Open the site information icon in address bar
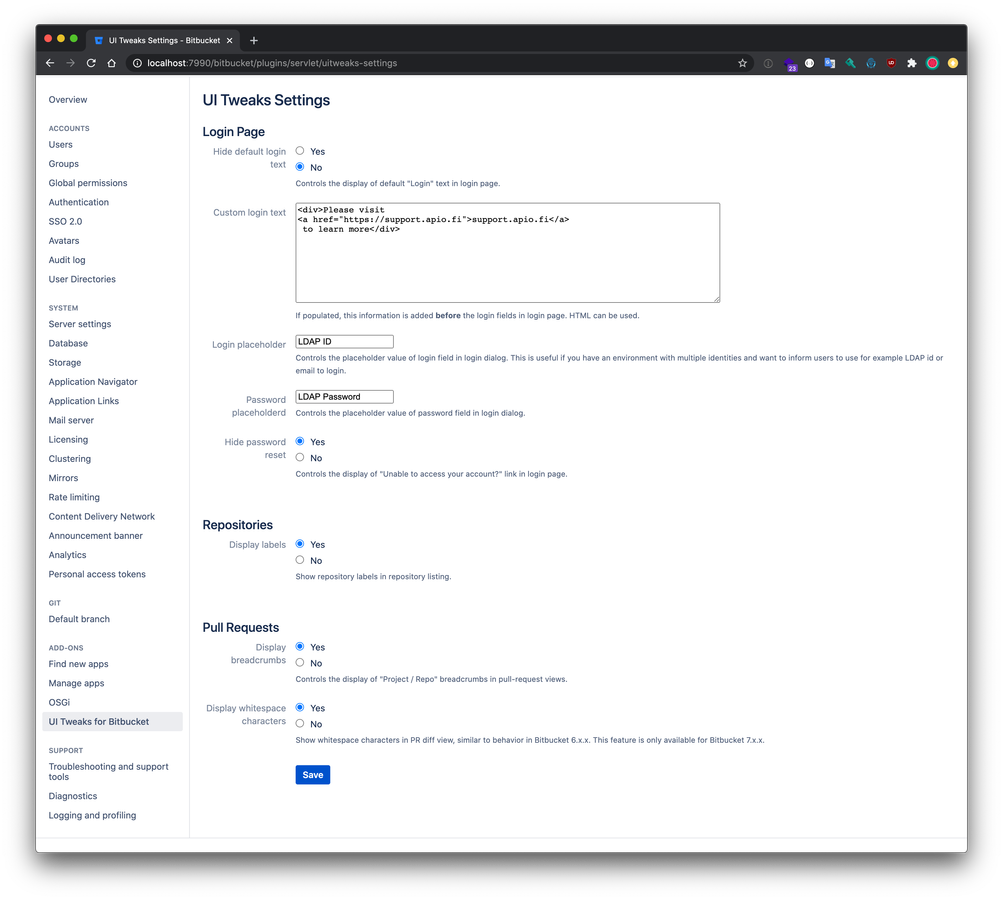Viewport: 1003px width, 900px height. pos(137,63)
